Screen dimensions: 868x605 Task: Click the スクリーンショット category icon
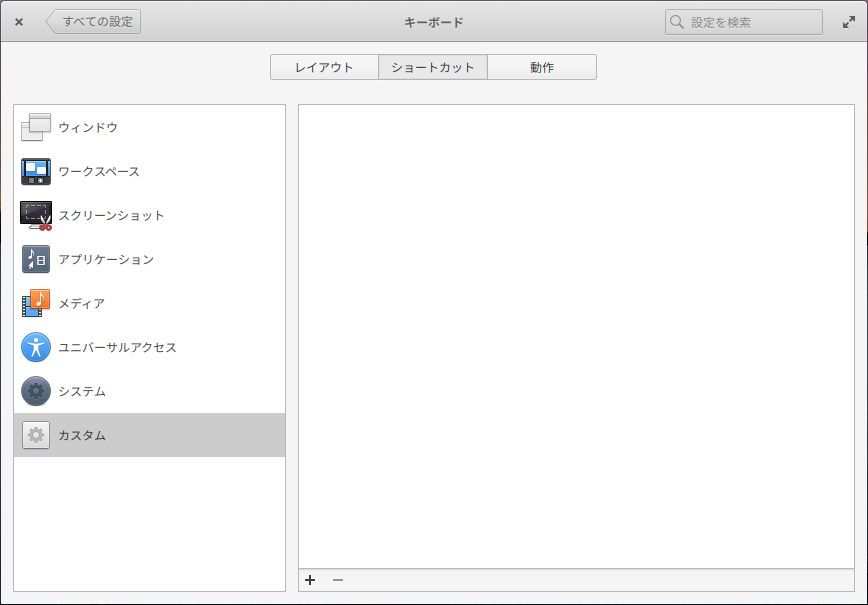click(36, 216)
